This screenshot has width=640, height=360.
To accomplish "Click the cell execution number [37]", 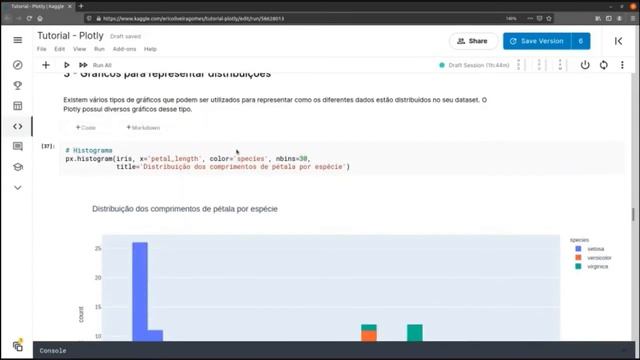I will (48, 146).
